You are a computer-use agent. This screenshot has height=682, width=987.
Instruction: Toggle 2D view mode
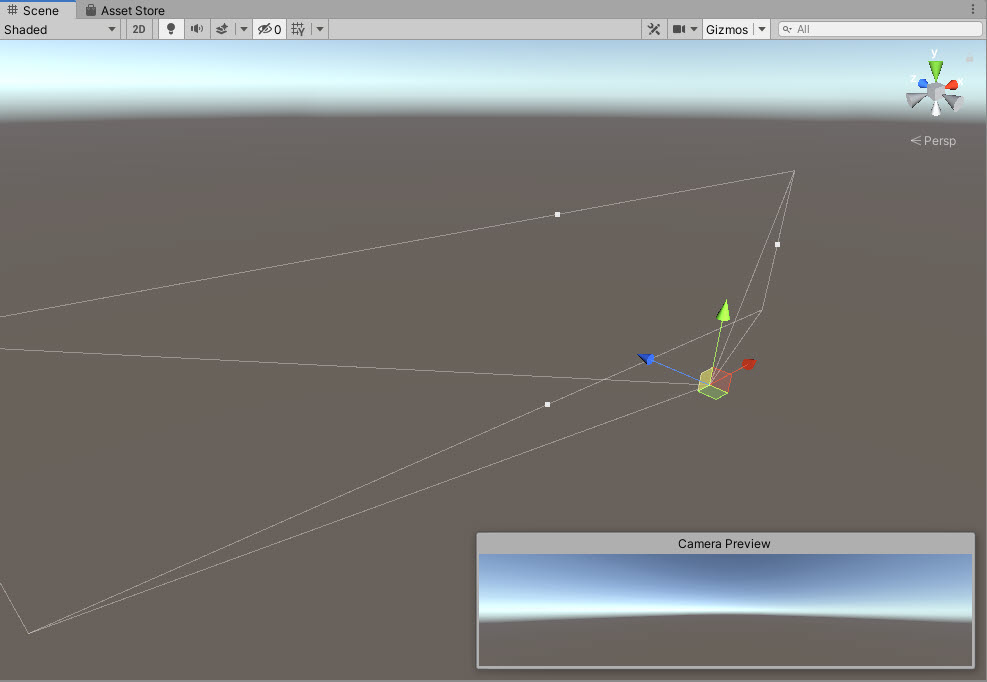coord(139,30)
